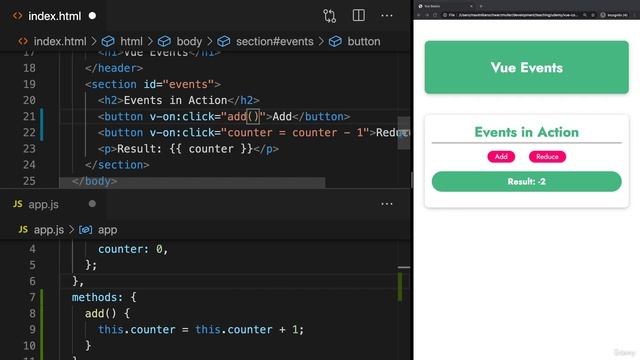Click the </header> tag on line 18

(x=114, y=68)
